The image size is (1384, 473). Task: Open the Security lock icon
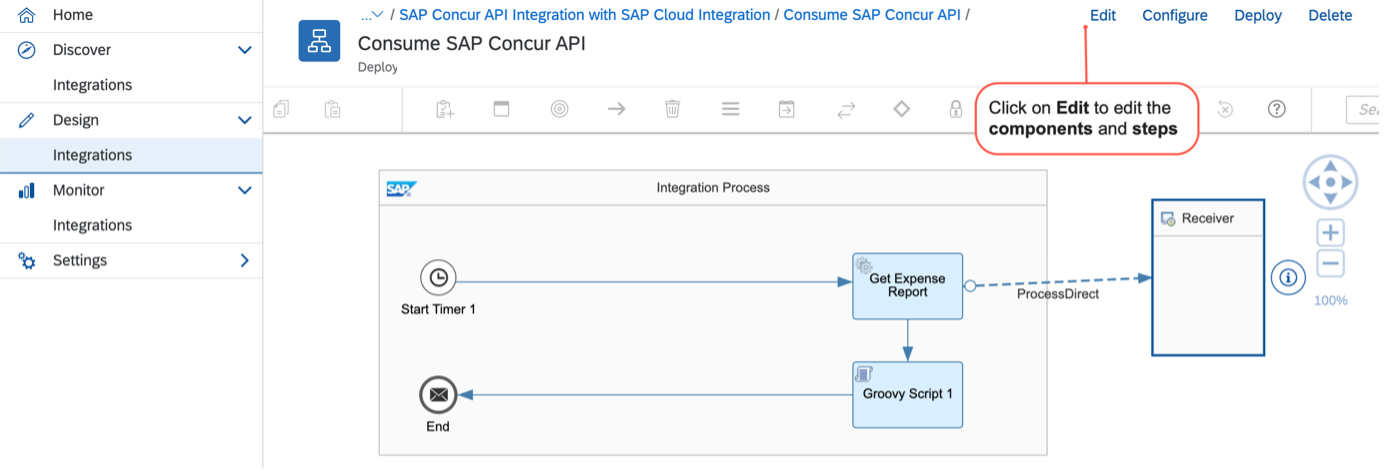coord(956,109)
